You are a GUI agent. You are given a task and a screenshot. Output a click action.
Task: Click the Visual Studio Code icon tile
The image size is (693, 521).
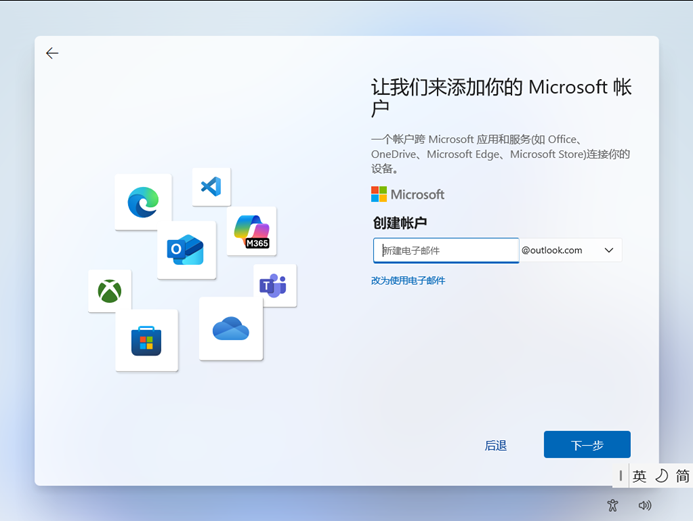[211, 186]
